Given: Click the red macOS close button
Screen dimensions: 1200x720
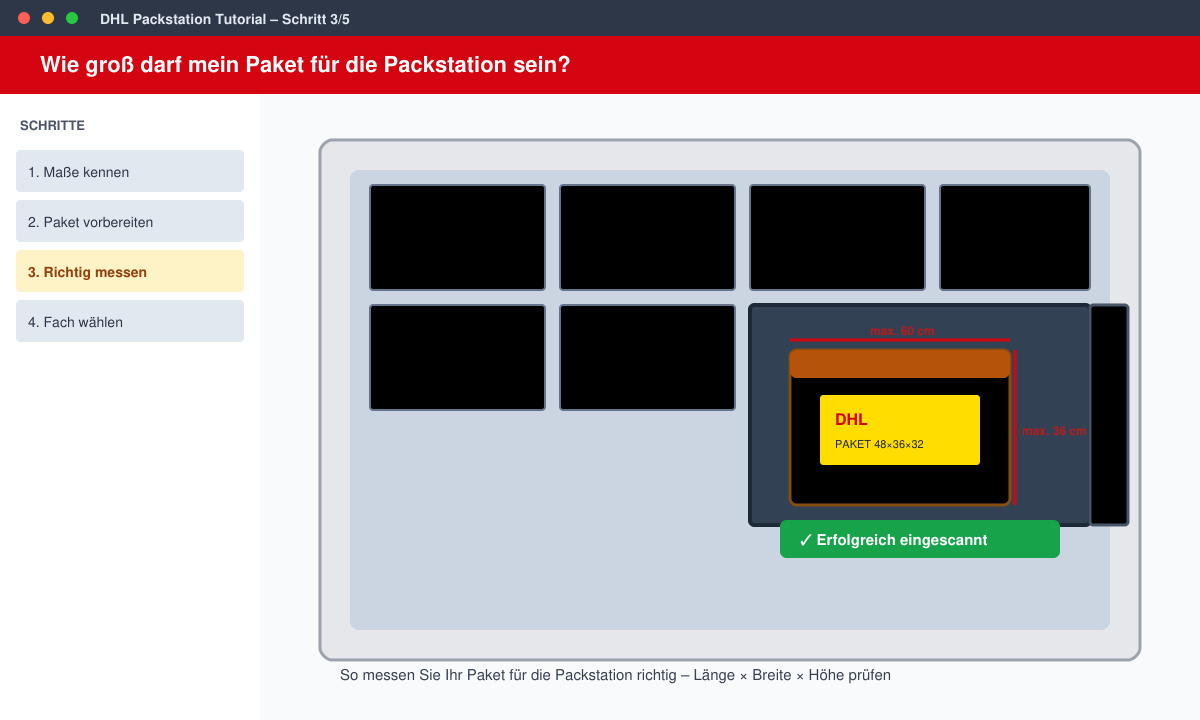Looking at the screenshot, I should pyautogui.click(x=24, y=18).
